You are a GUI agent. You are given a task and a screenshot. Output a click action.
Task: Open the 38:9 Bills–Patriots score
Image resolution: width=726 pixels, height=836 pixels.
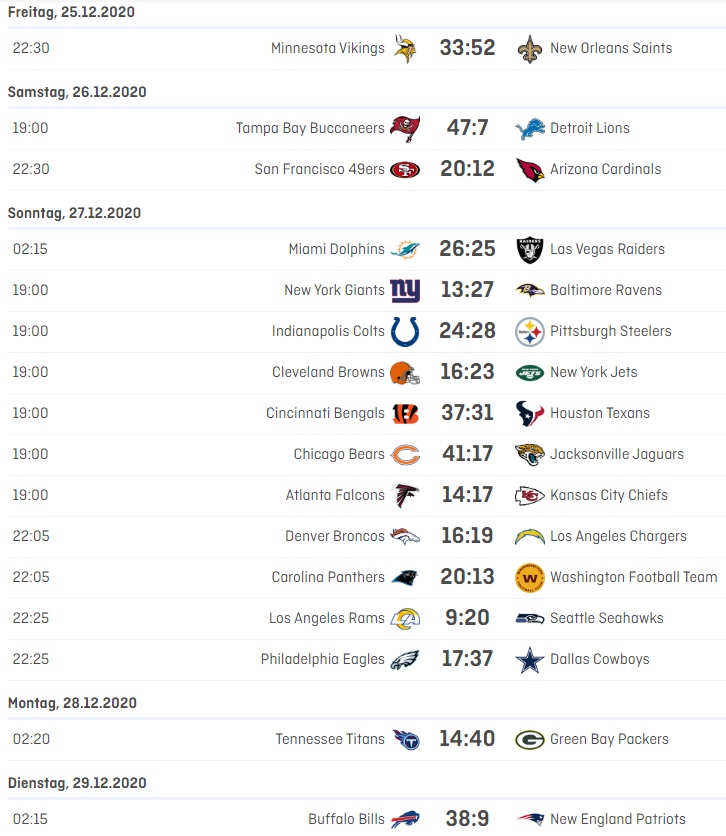[x=467, y=819]
